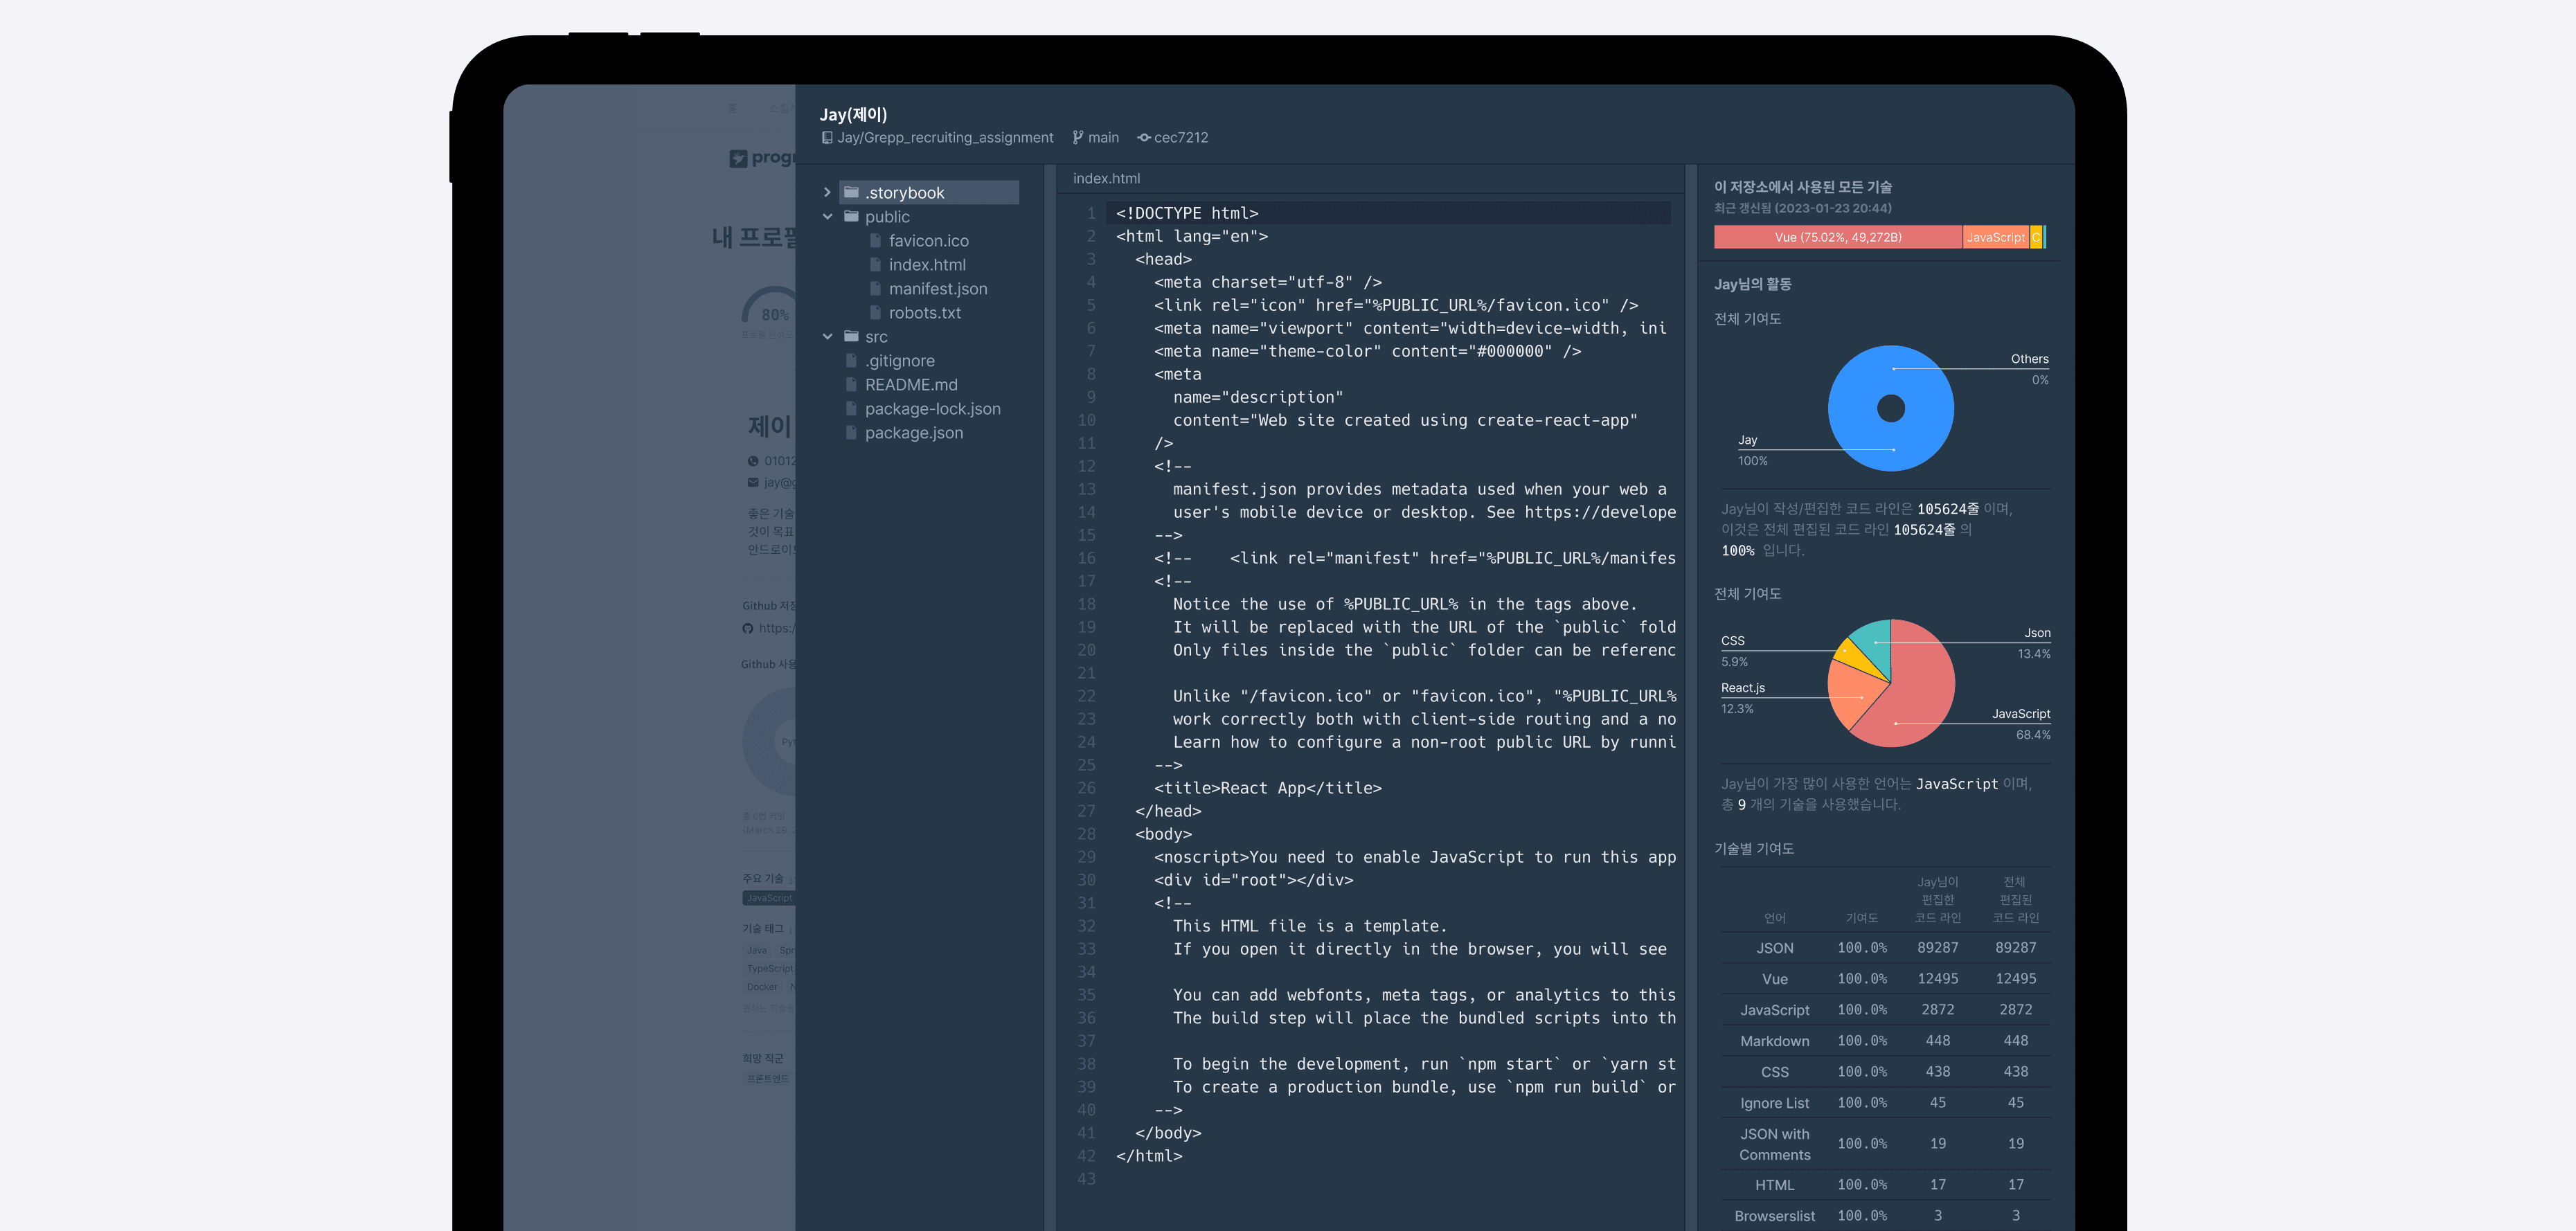Collapse the src folder chevron
Viewport: 2576px width, 1231px height.
827,336
